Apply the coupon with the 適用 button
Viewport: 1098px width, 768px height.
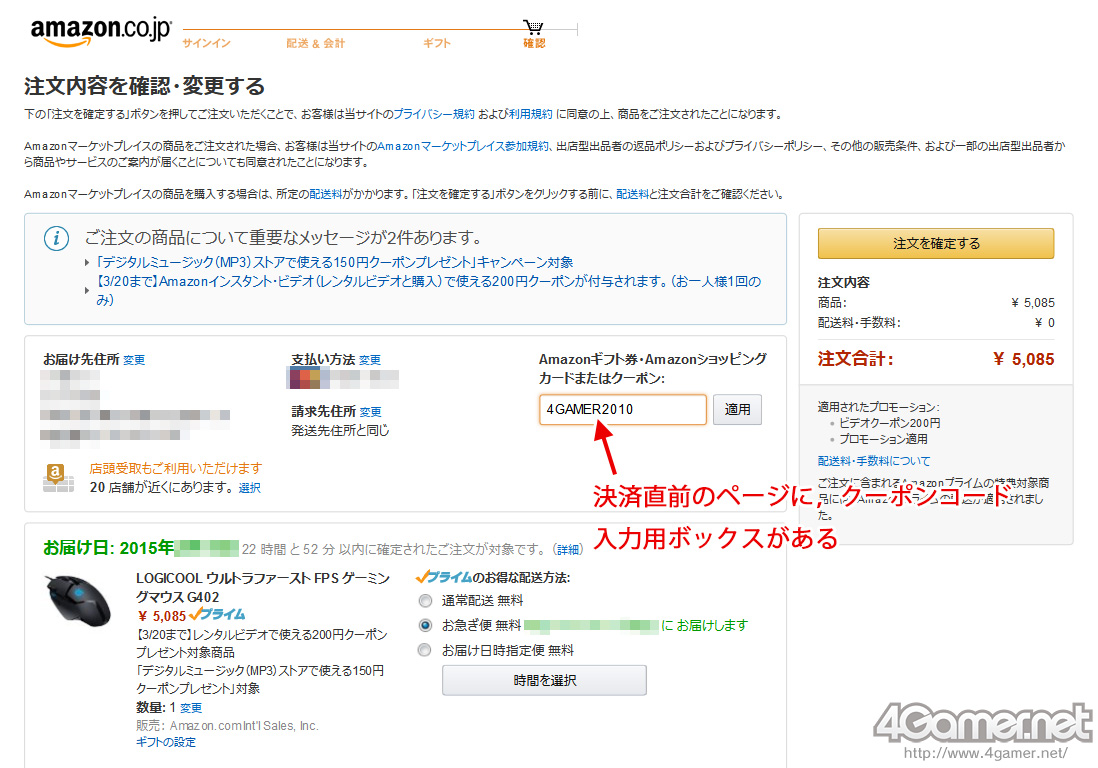tap(737, 409)
